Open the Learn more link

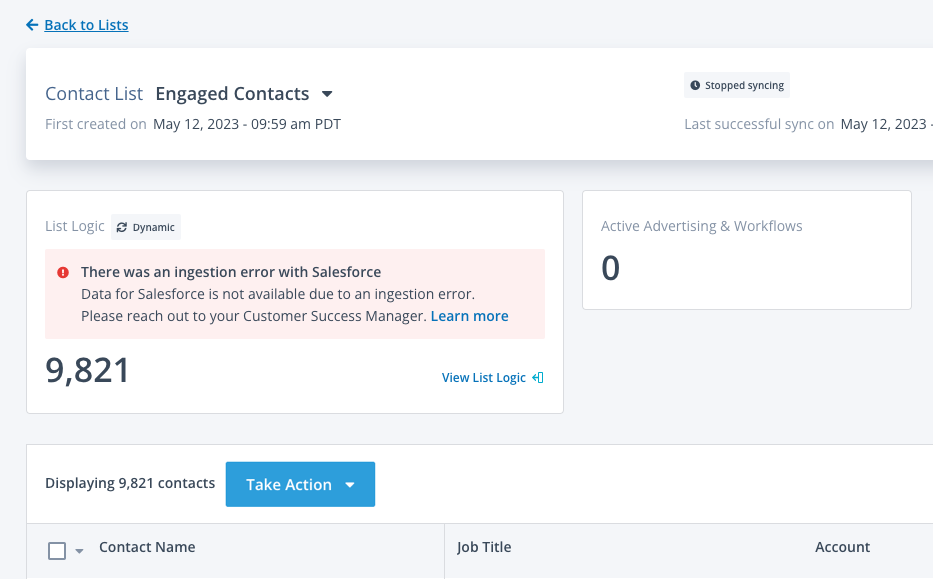point(469,316)
